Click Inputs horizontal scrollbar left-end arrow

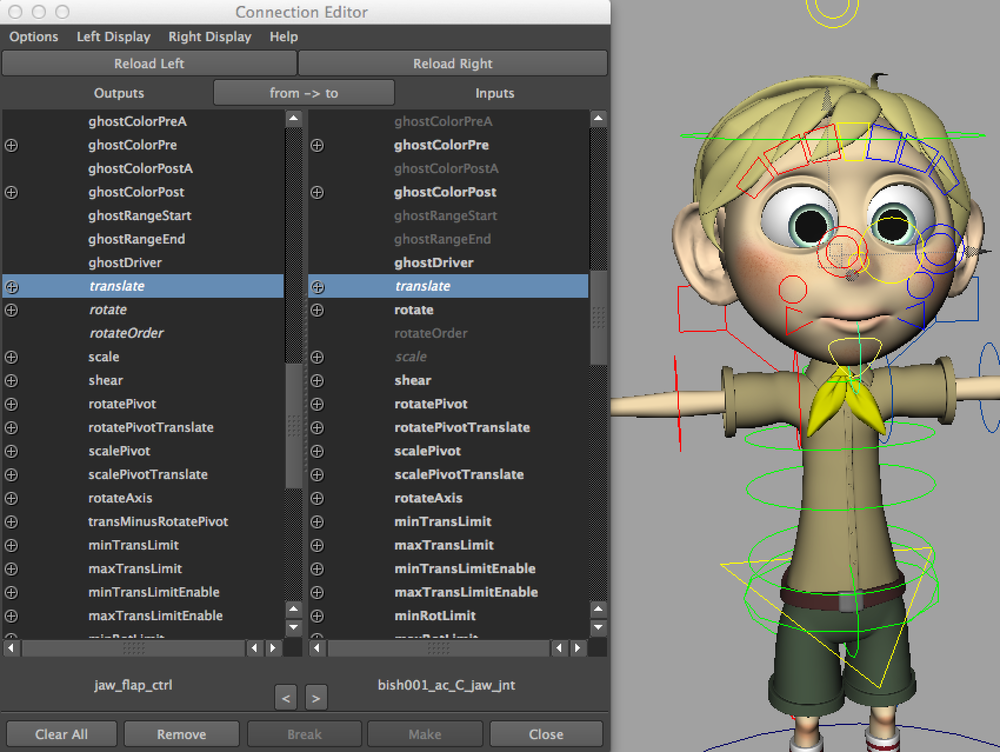[317, 648]
